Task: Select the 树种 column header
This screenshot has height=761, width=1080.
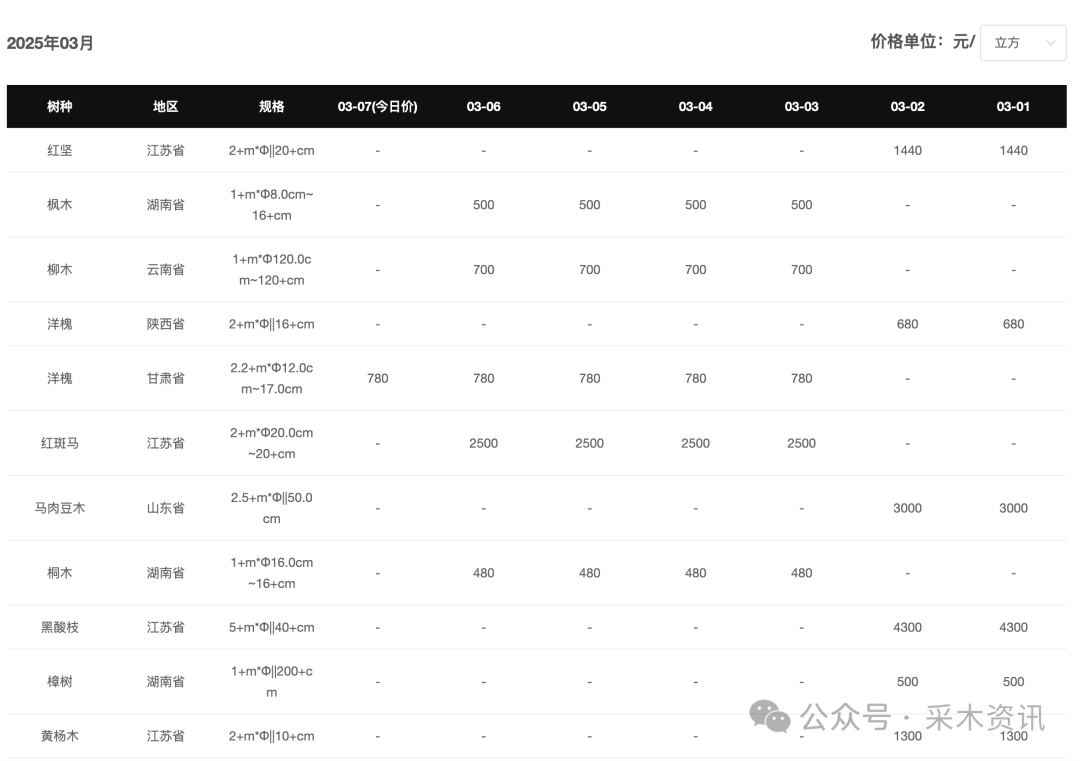Action: click(60, 107)
